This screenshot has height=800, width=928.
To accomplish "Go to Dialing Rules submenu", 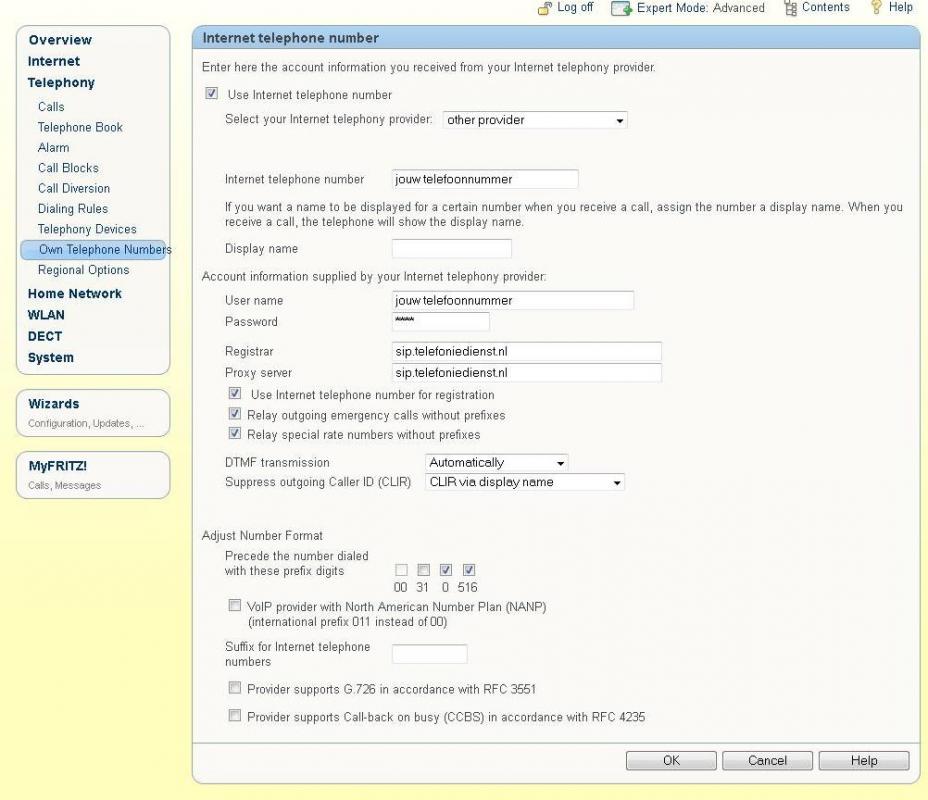I will tap(73, 208).
